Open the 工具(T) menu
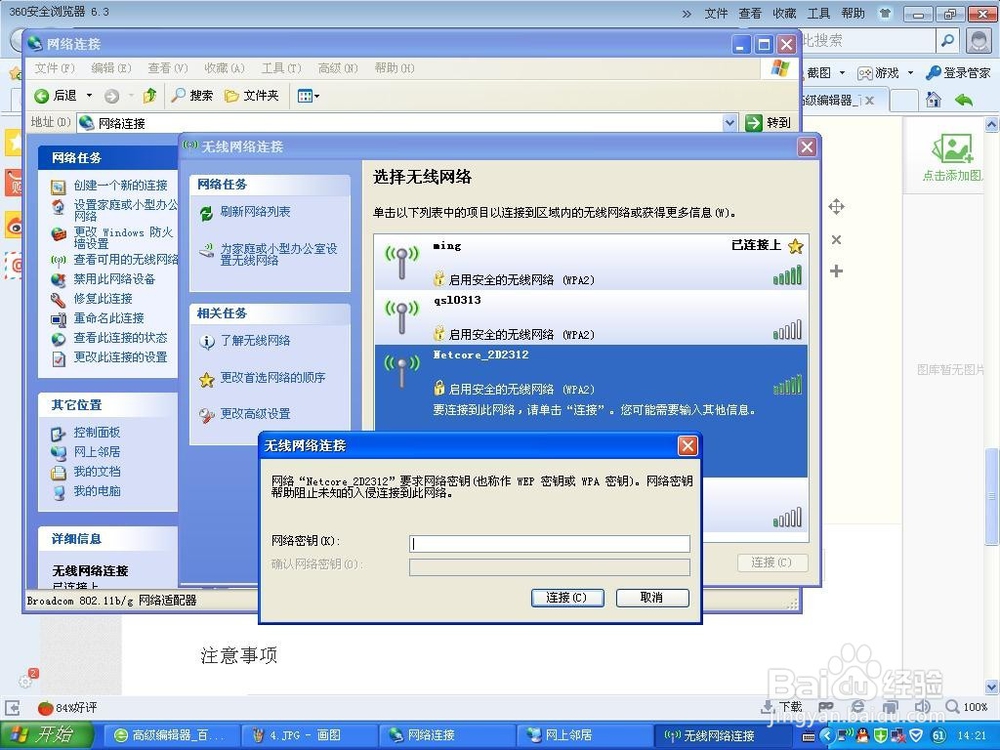Screen dimensions: 1000x750 point(279,68)
